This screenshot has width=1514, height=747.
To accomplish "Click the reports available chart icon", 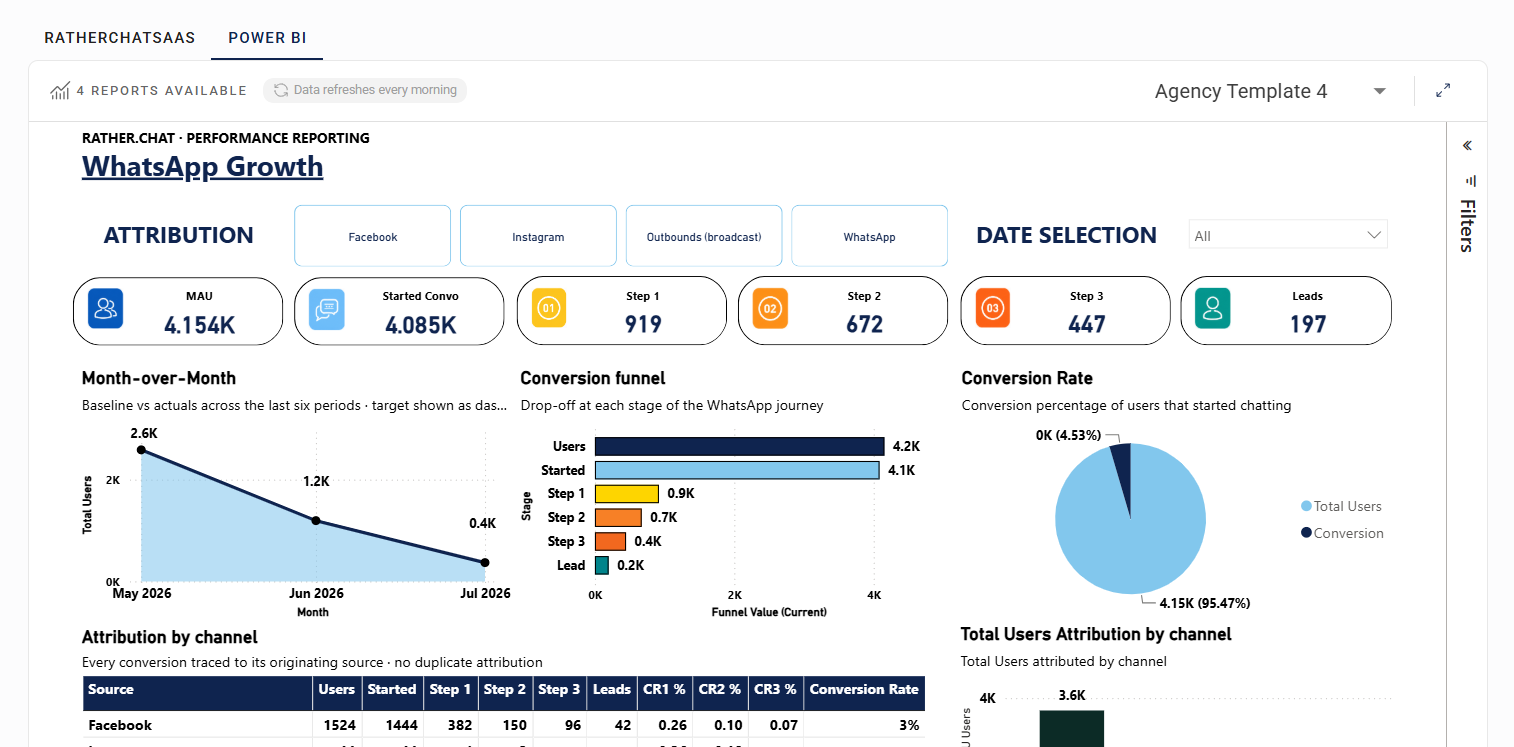I will [x=60, y=91].
